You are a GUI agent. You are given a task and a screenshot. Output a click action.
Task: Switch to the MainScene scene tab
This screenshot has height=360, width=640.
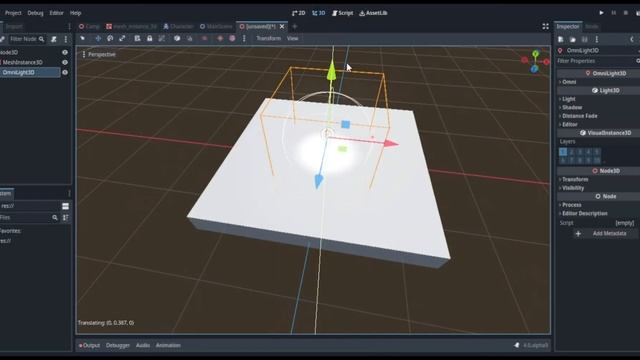pyautogui.click(x=216, y=27)
